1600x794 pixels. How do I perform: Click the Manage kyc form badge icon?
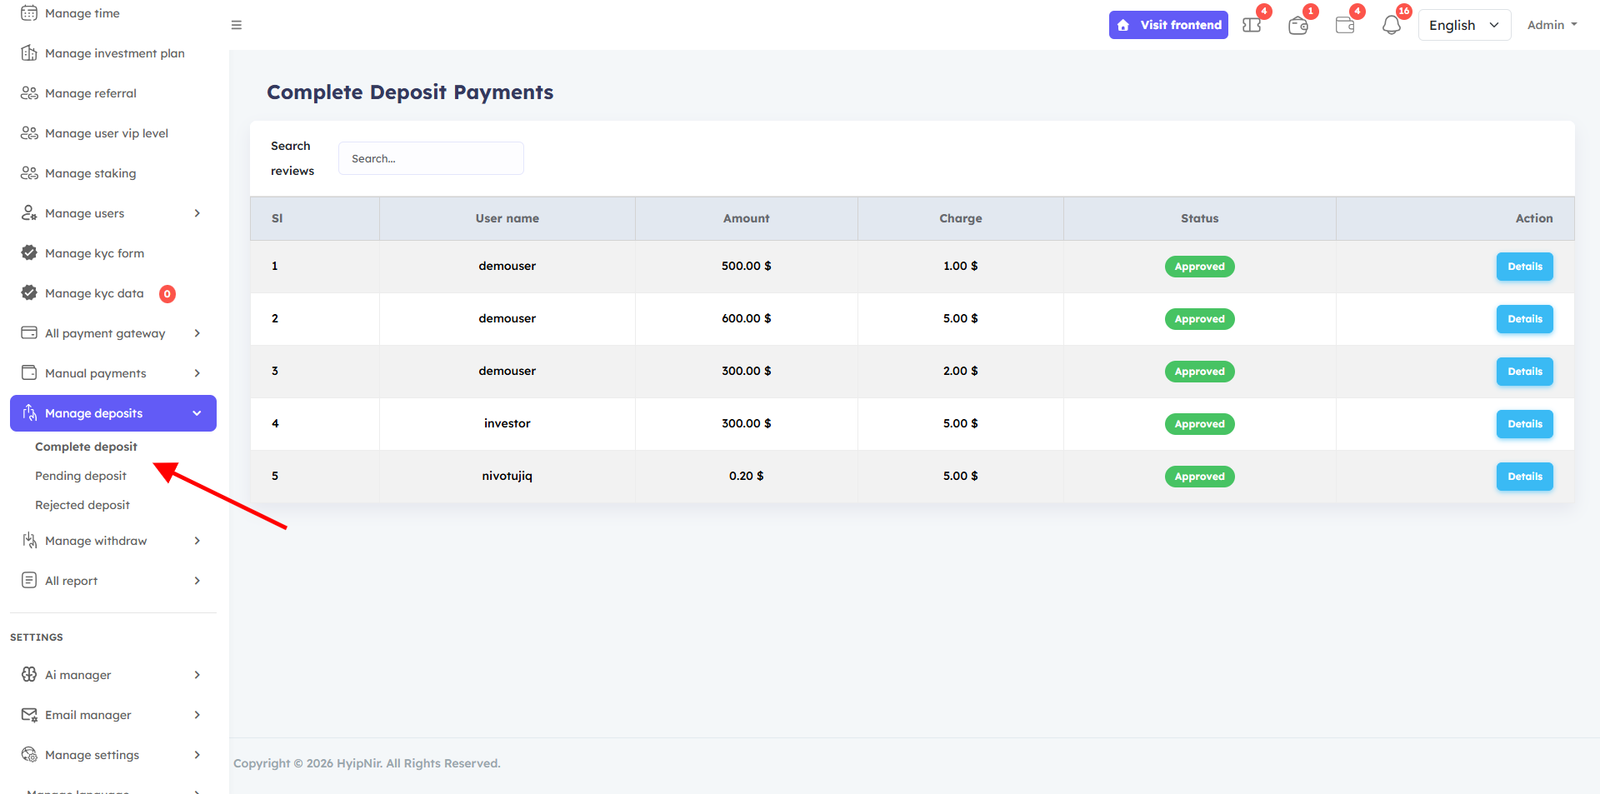pos(29,253)
